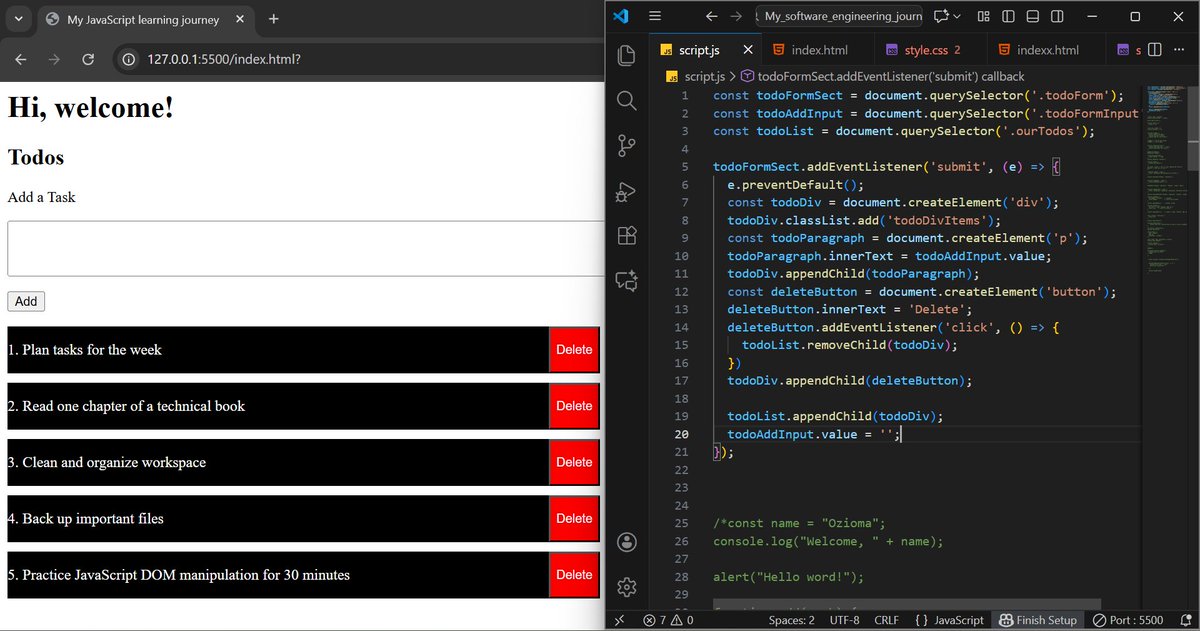Toggle the Primary Side Bar
The width and height of the screenshot is (1200, 631).
pyautogui.click(x=1008, y=16)
